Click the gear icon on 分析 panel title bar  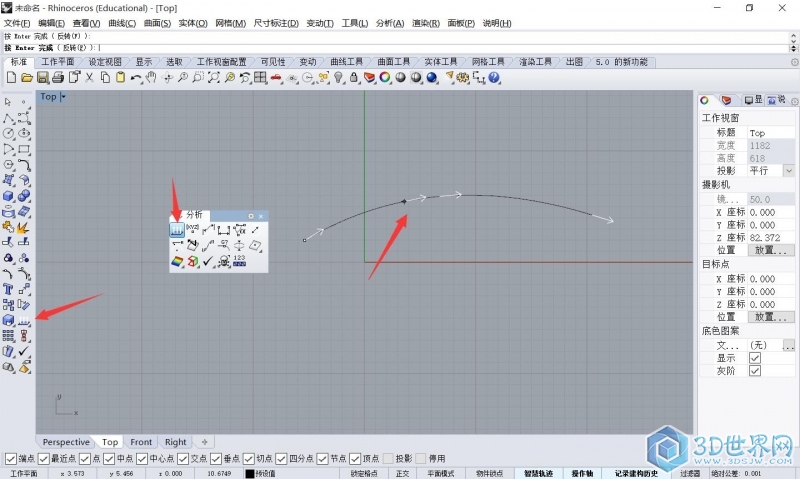tap(251, 216)
